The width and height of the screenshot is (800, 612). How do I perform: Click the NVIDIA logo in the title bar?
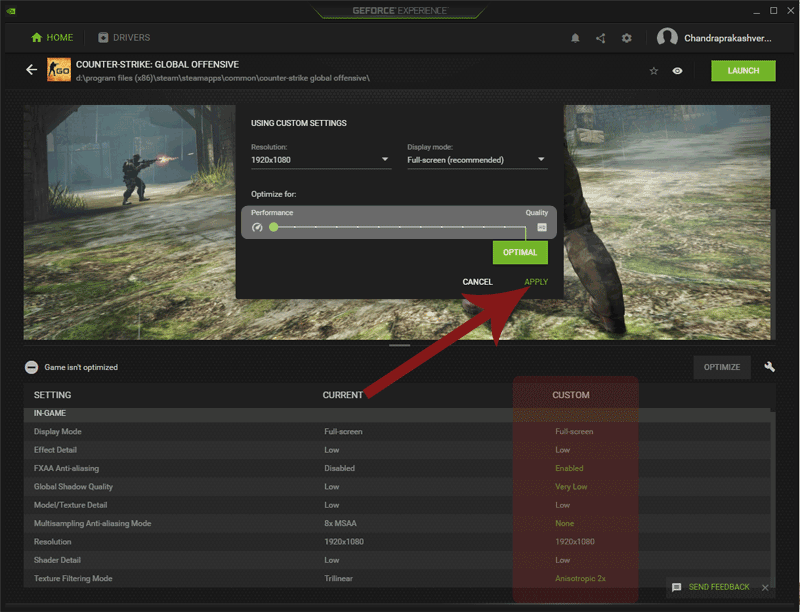[x=10, y=11]
